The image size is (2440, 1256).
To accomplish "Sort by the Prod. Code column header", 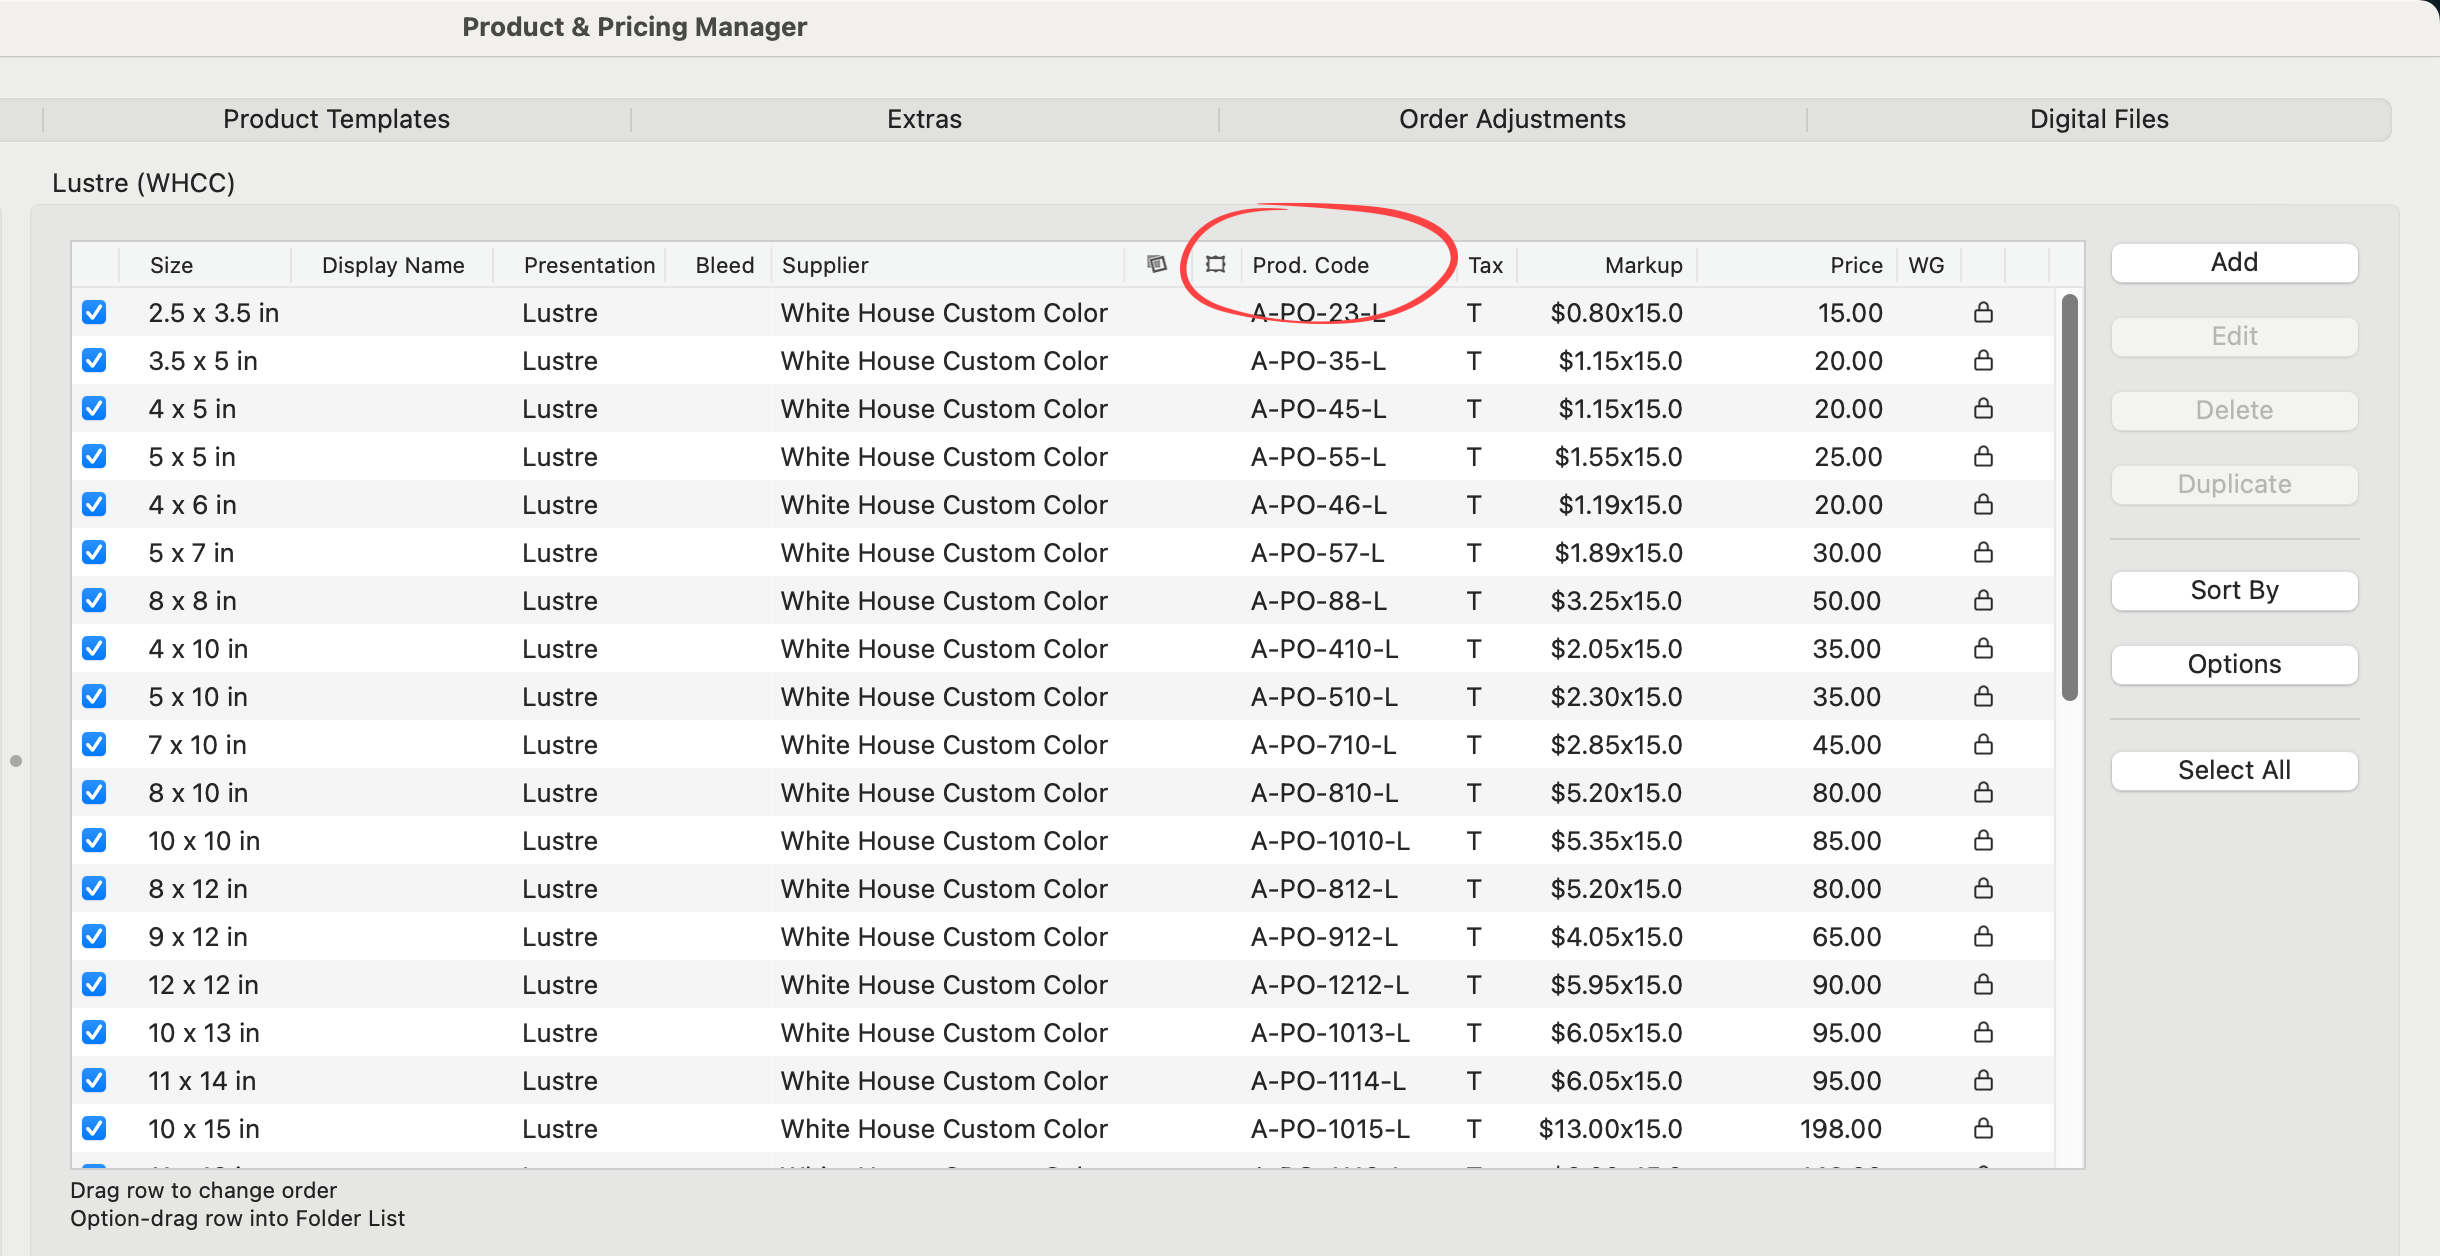I will coord(1310,265).
